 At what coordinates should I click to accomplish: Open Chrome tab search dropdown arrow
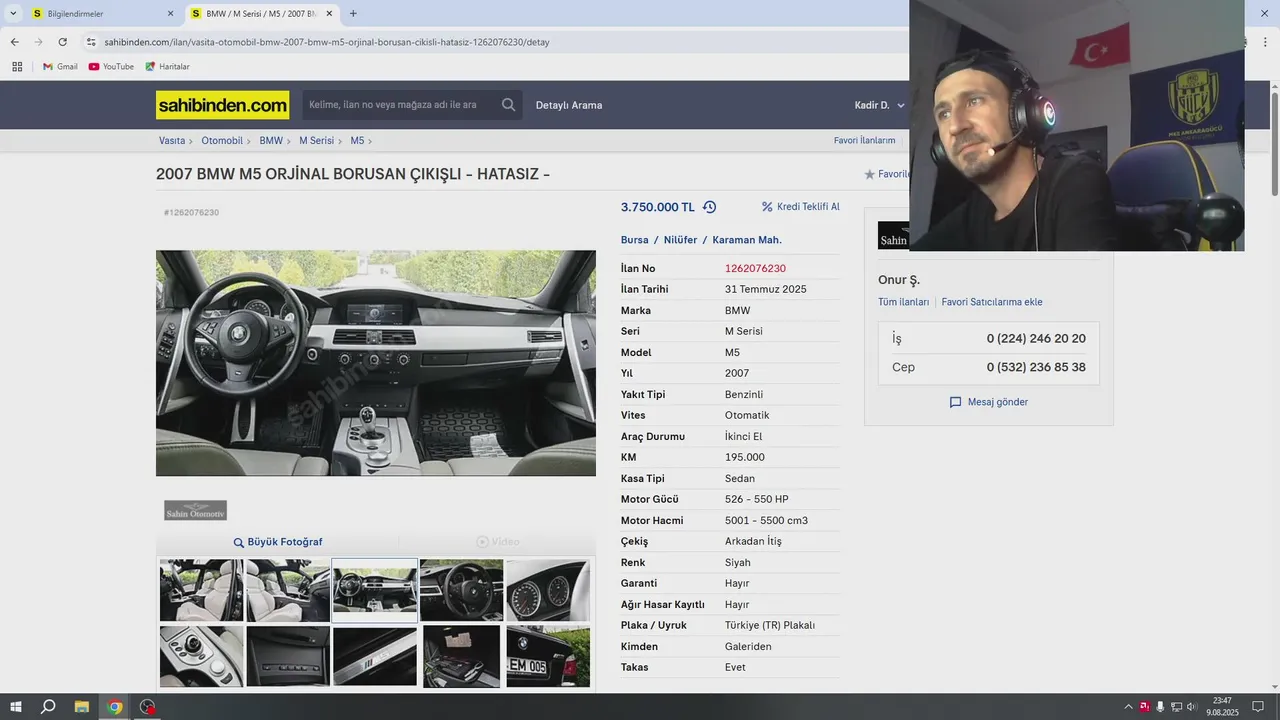click(13, 14)
